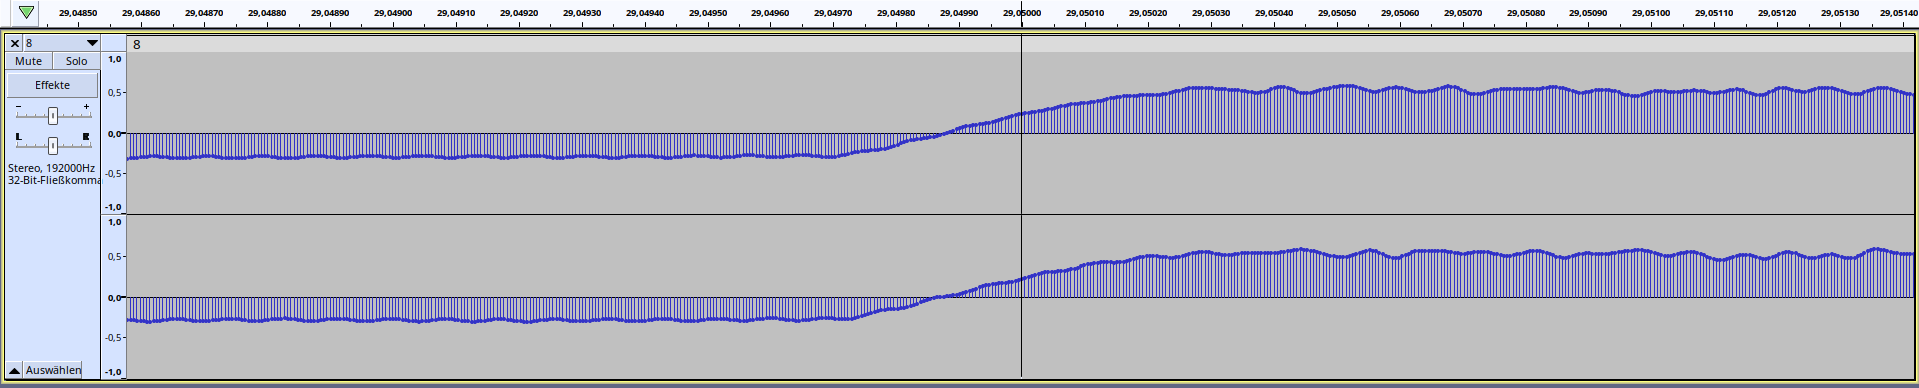The width and height of the screenshot is (1919, 388).
Task: Click the lower channel's 0,0 scale value
Action: (115, 297)
